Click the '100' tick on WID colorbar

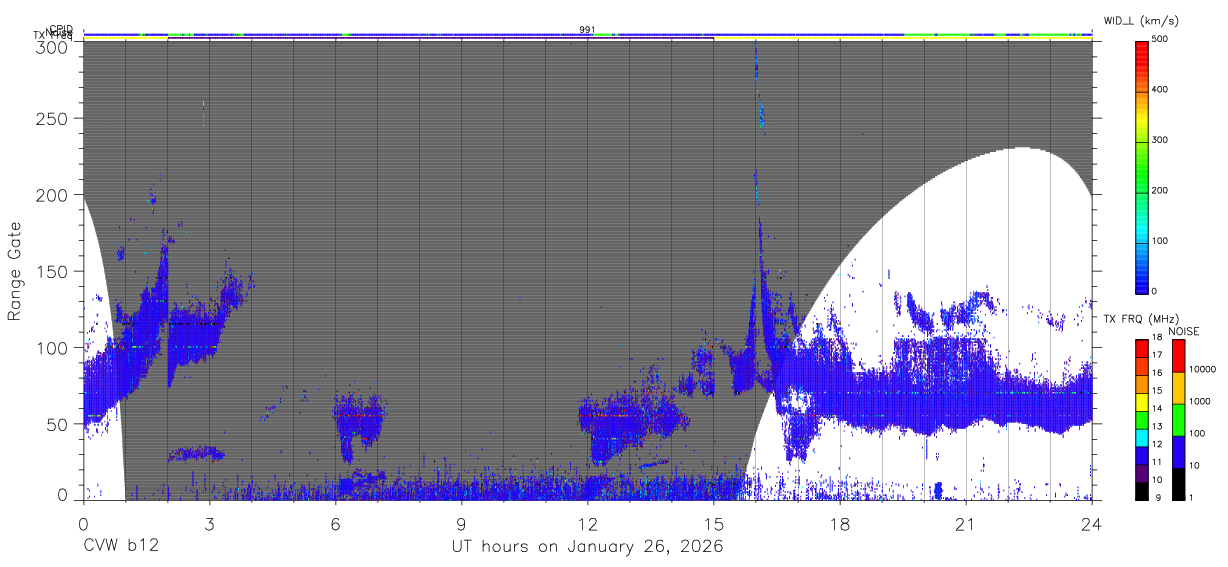coord(1161,240)
